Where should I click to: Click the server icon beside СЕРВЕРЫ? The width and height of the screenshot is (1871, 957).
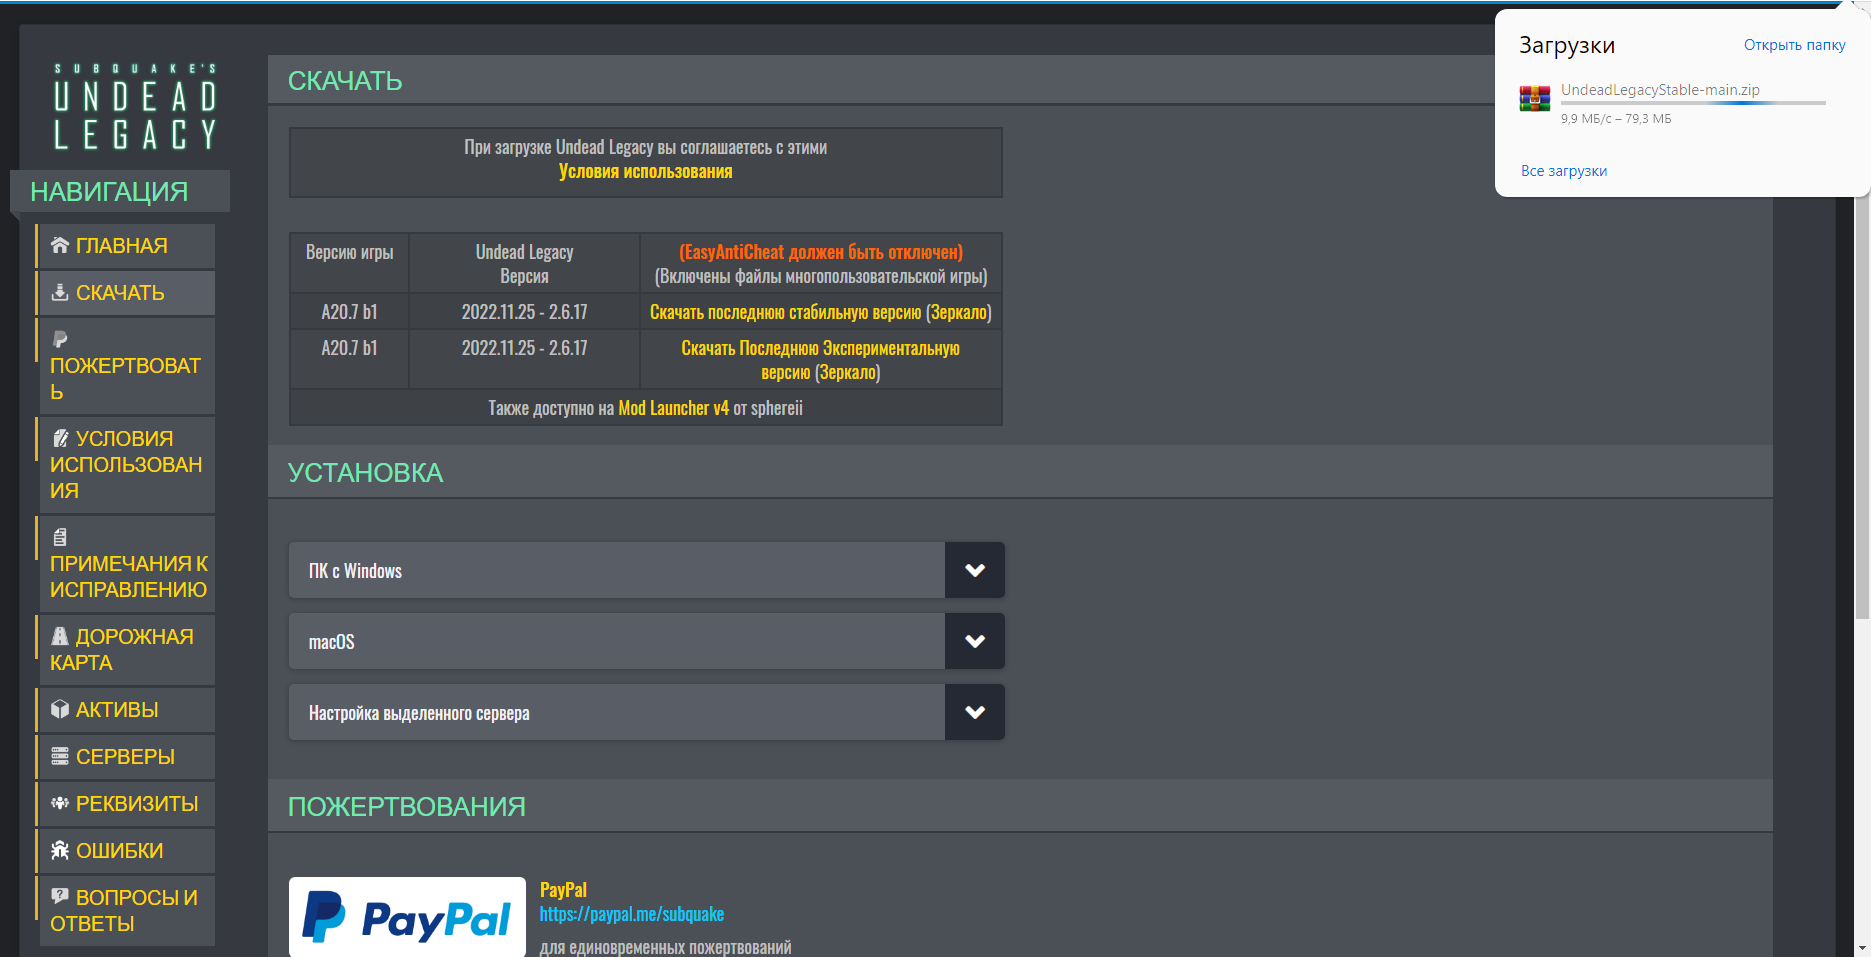pos(60,756)
